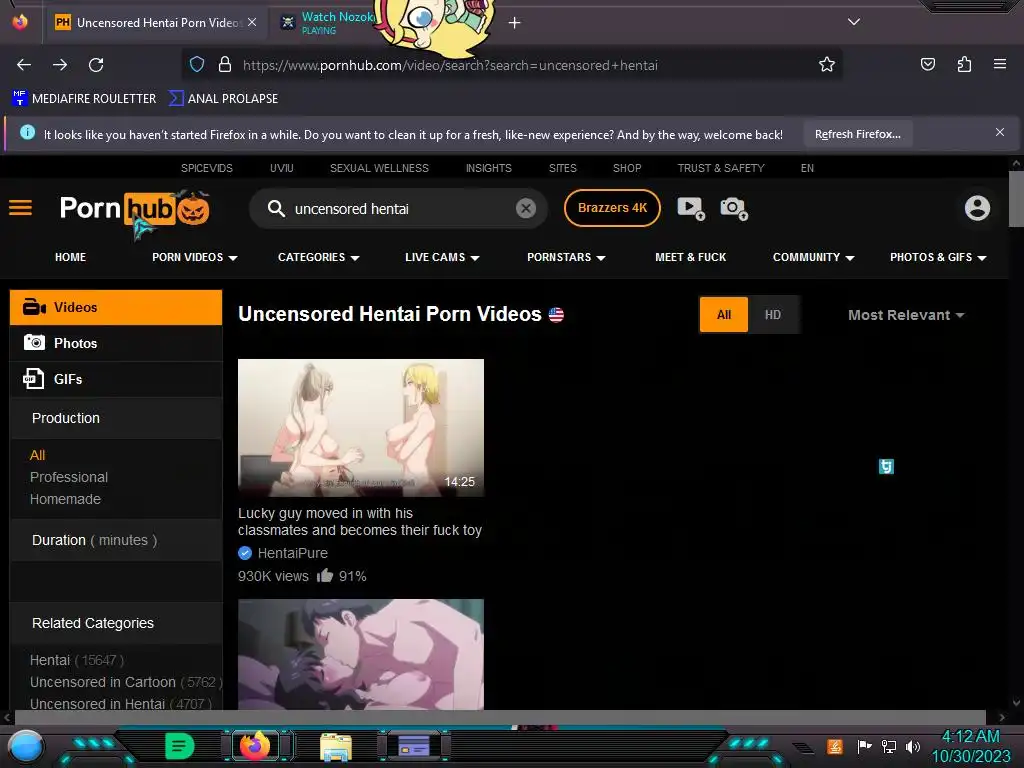Expand the LIVE CAMS dropdown menu
The height and width of the screenshot is (768, 1024).
click(x=442, y=257)
